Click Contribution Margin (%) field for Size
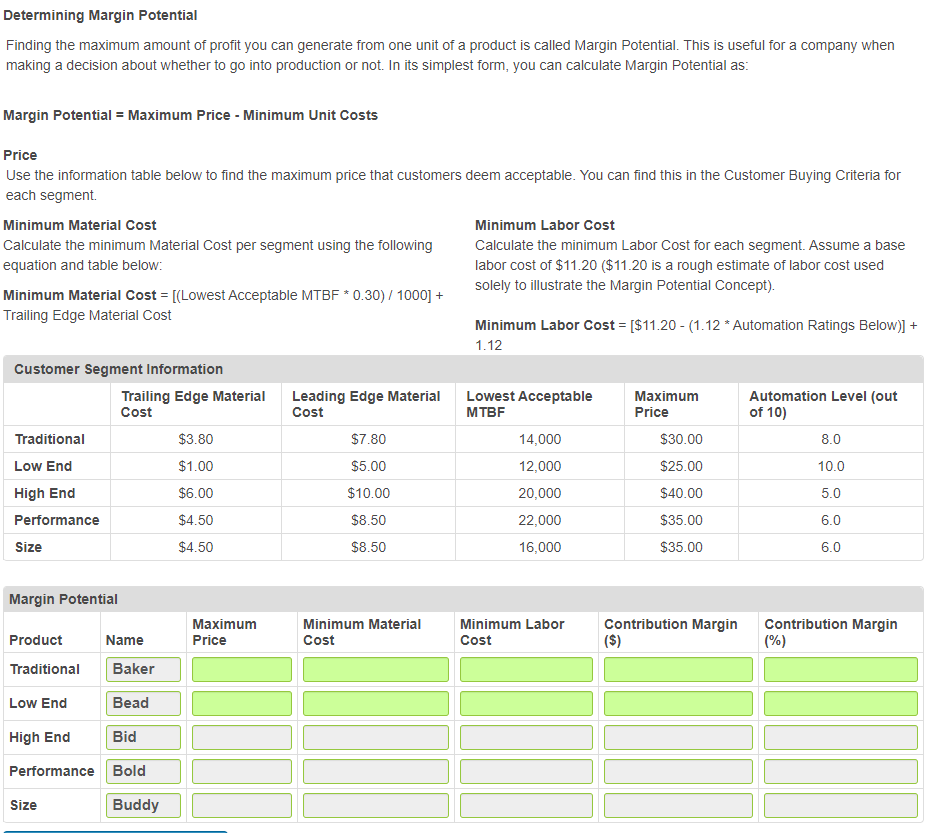This screenshot has height=833, width=932. [840, 805]
